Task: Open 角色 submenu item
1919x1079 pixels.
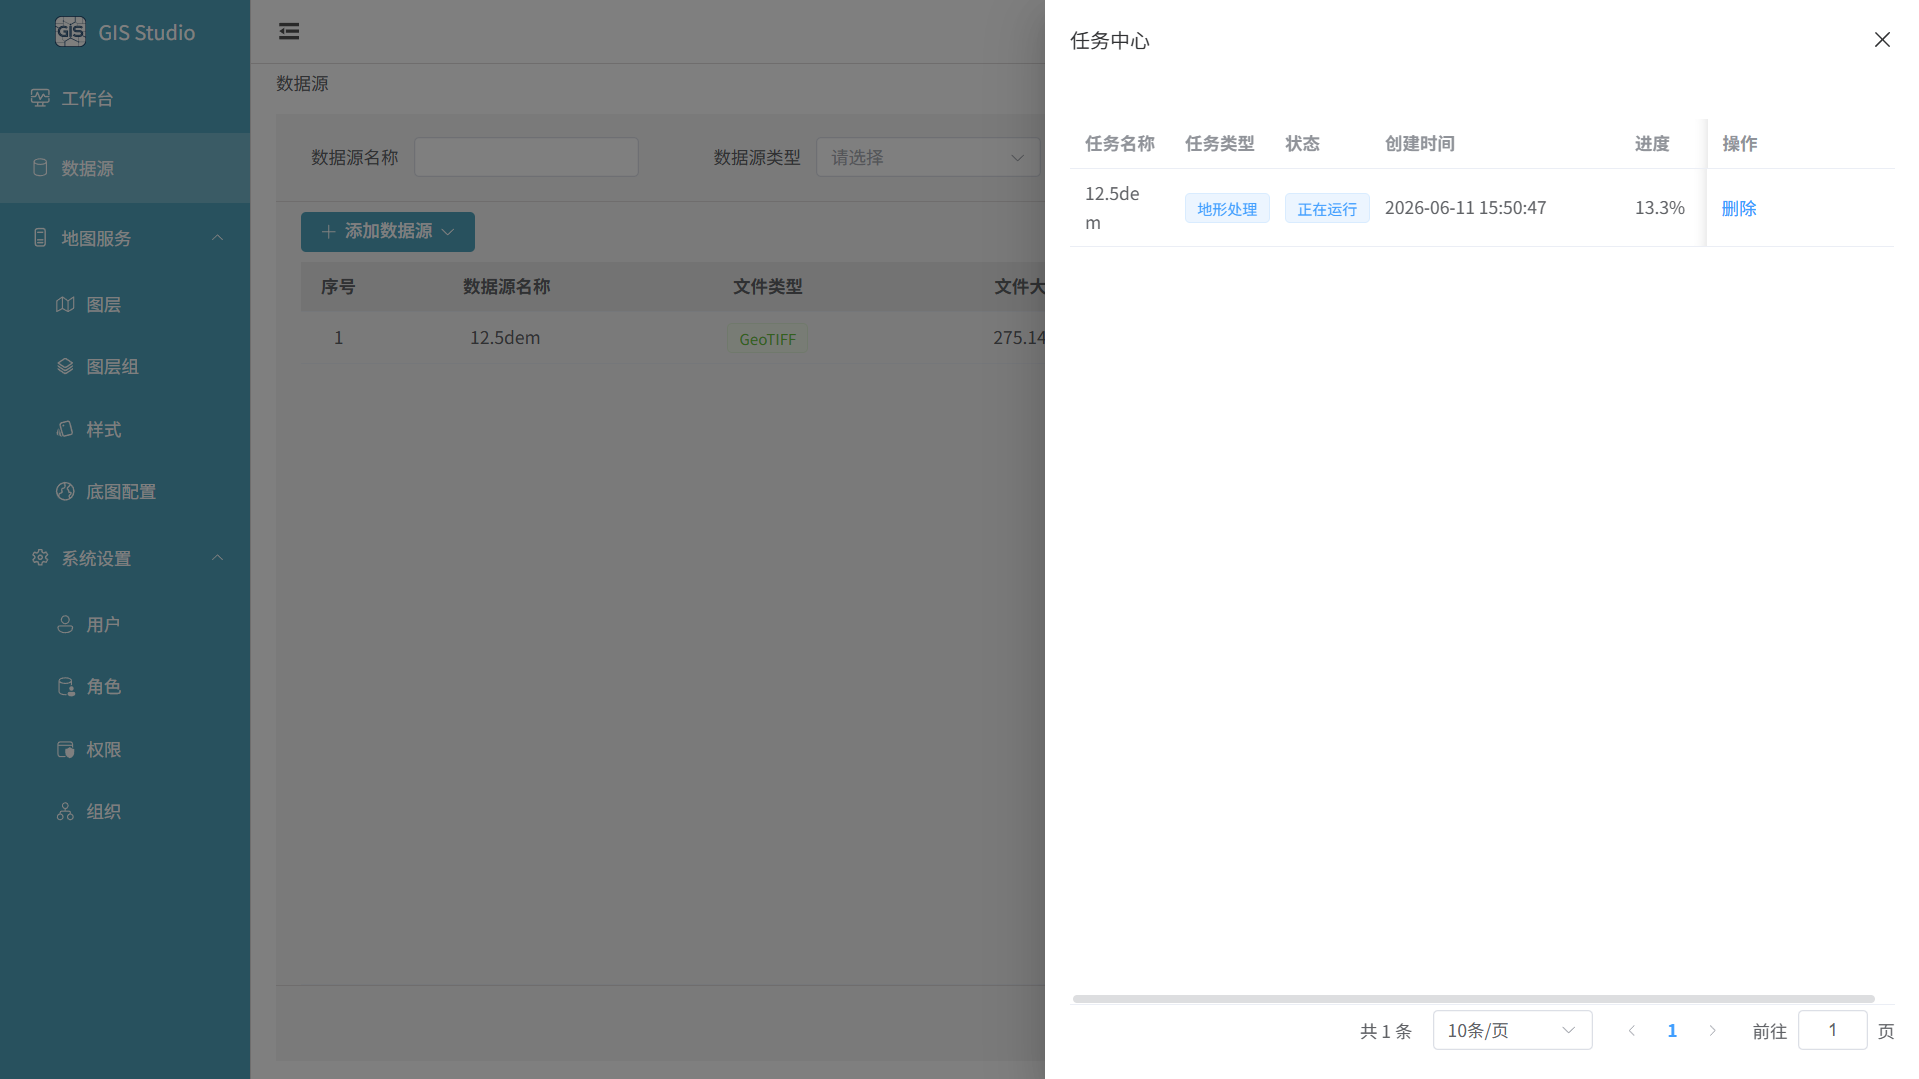Action: click(x=125, y=686)
